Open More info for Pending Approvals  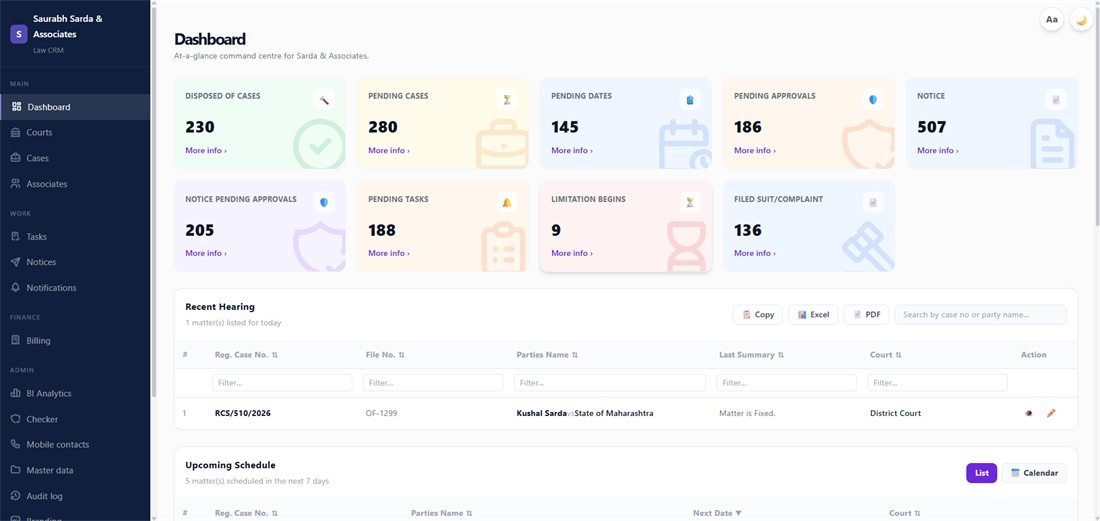click(x=755, y=151)
